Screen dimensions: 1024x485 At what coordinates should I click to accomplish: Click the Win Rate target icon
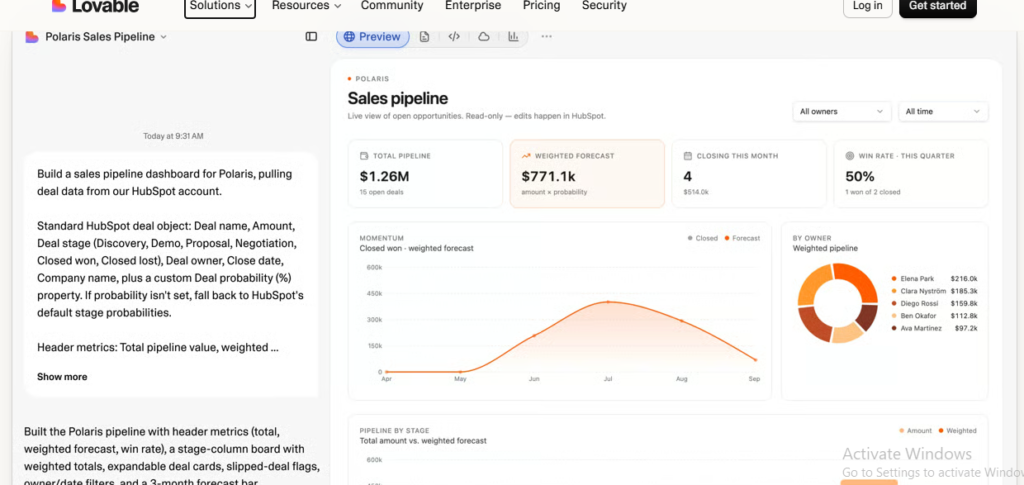[x=850, y=156]
